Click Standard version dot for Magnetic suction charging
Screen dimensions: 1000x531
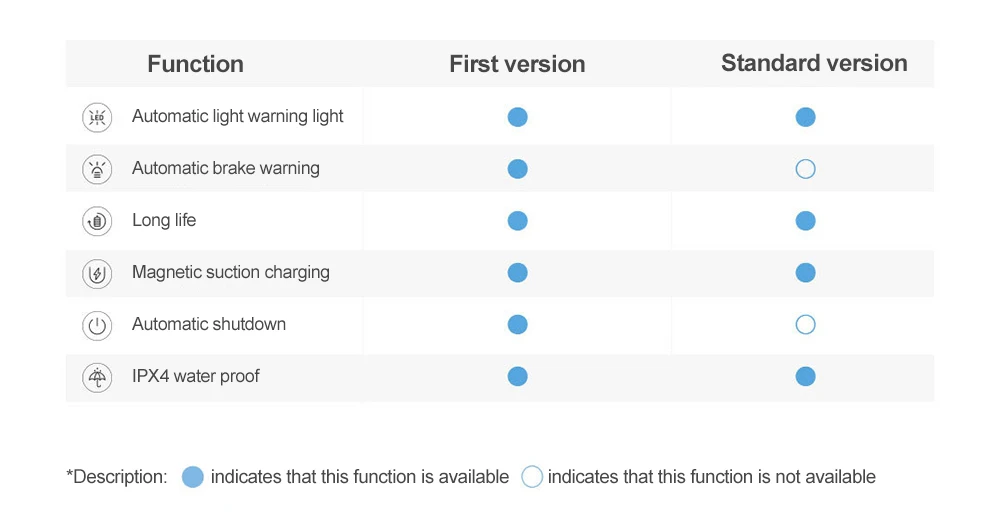pos(805,273)
